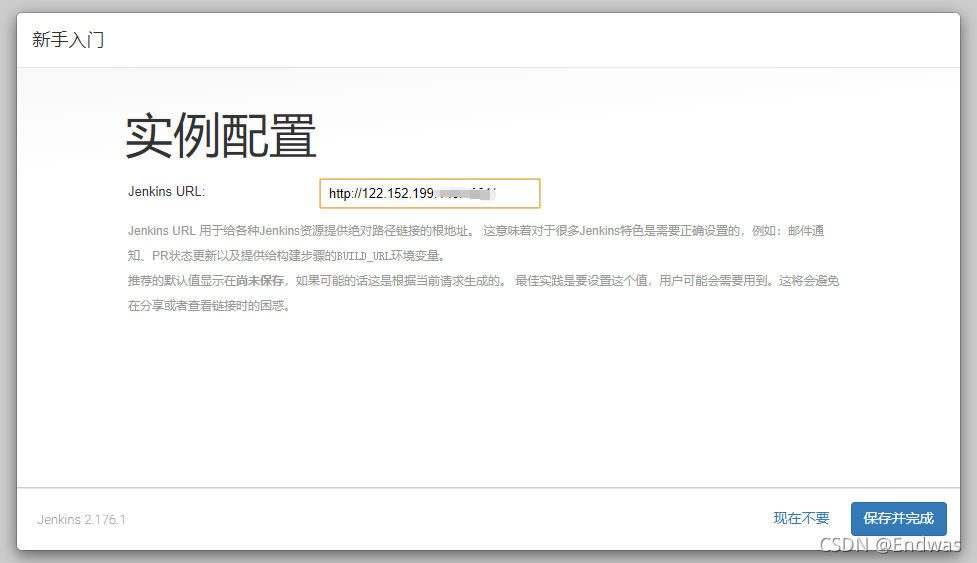
Task: Click the last line 在分享或者查看链接时的困惑
Action: [x=209, y=306]
